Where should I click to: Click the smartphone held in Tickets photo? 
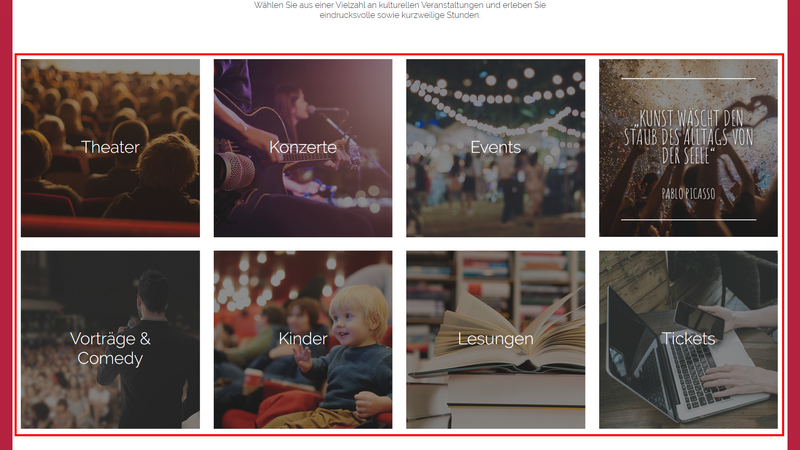coord(699,319)
